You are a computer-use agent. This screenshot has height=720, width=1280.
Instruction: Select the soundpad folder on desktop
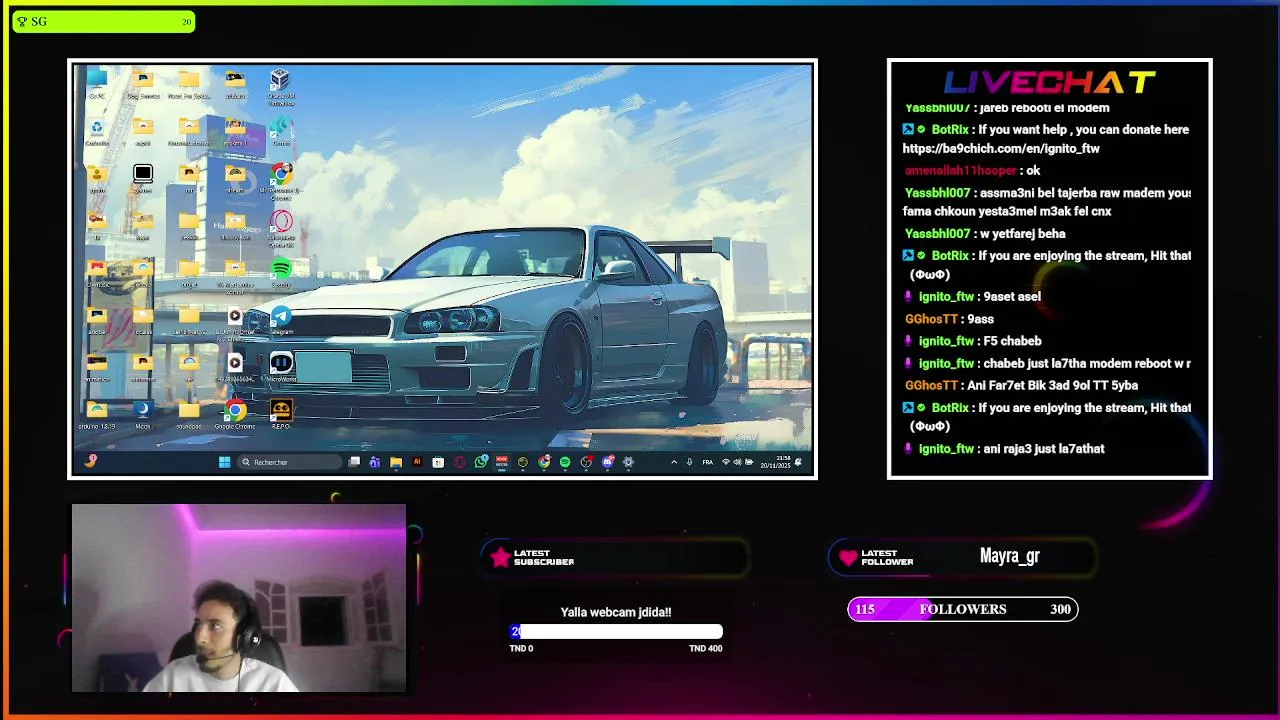coord(189,415)
